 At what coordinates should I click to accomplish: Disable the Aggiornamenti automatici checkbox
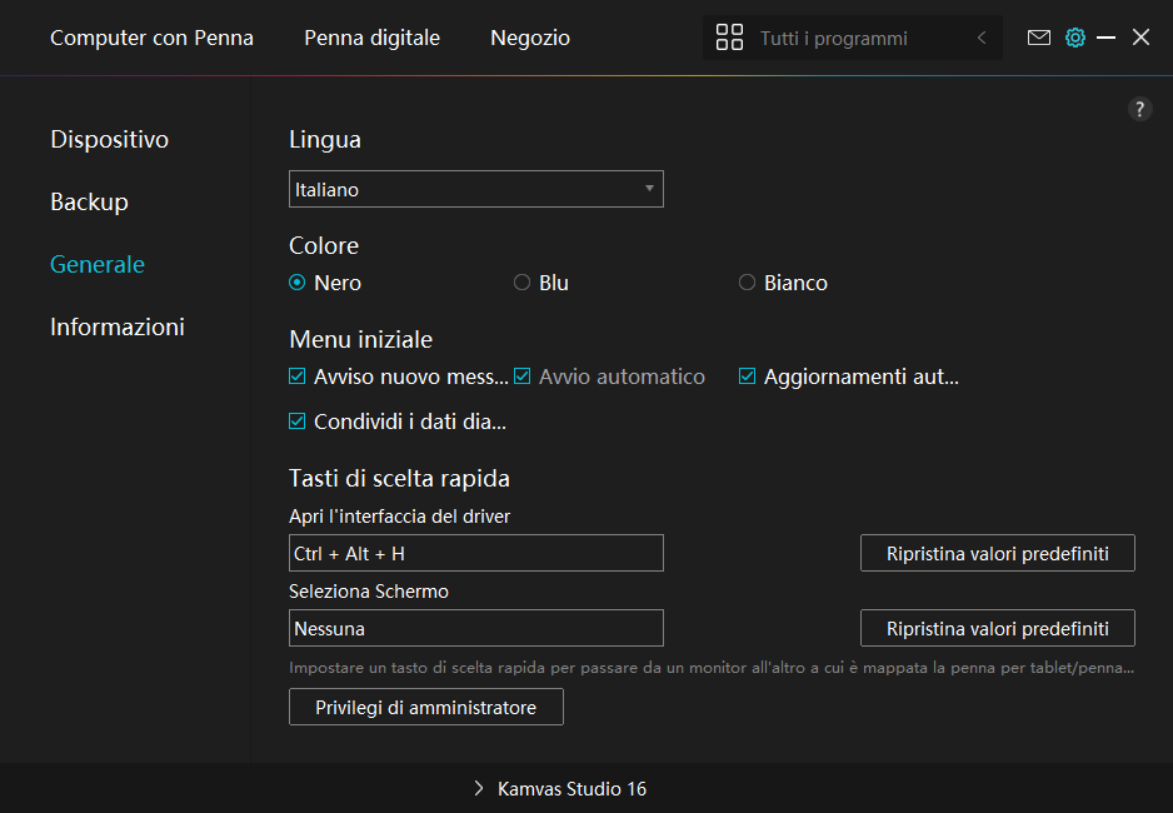point(747,377)
